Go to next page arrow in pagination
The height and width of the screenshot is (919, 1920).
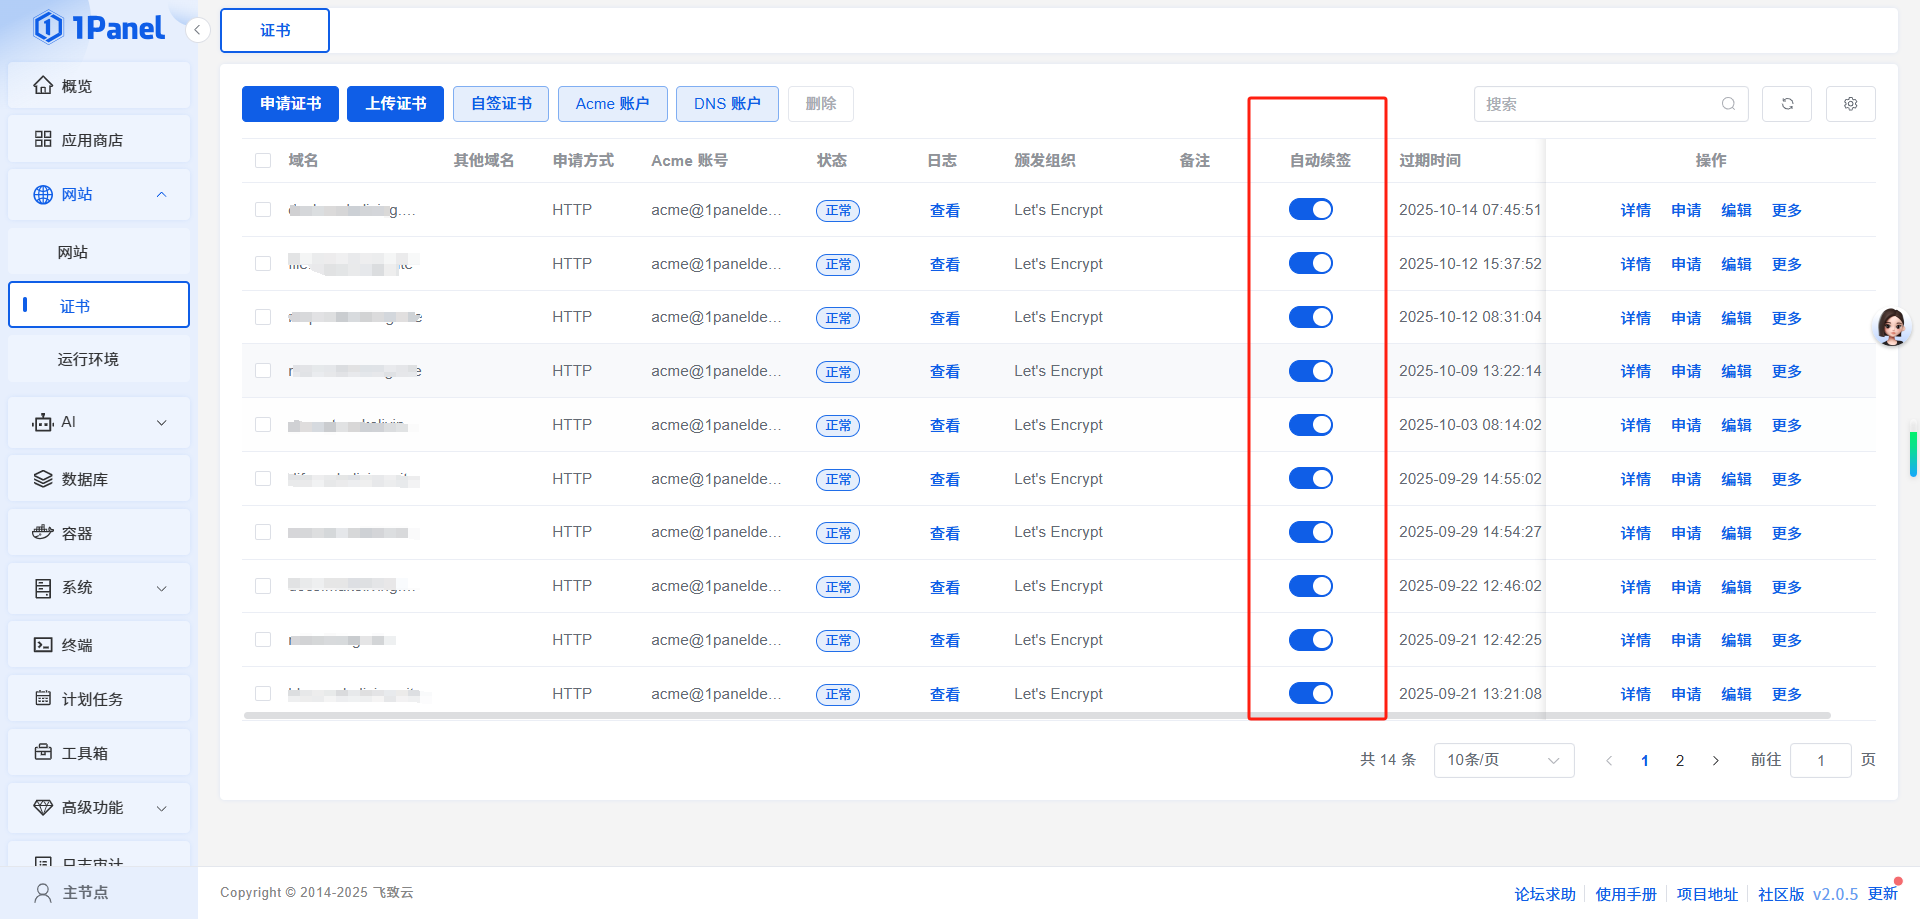click(x=1716, y=761)
